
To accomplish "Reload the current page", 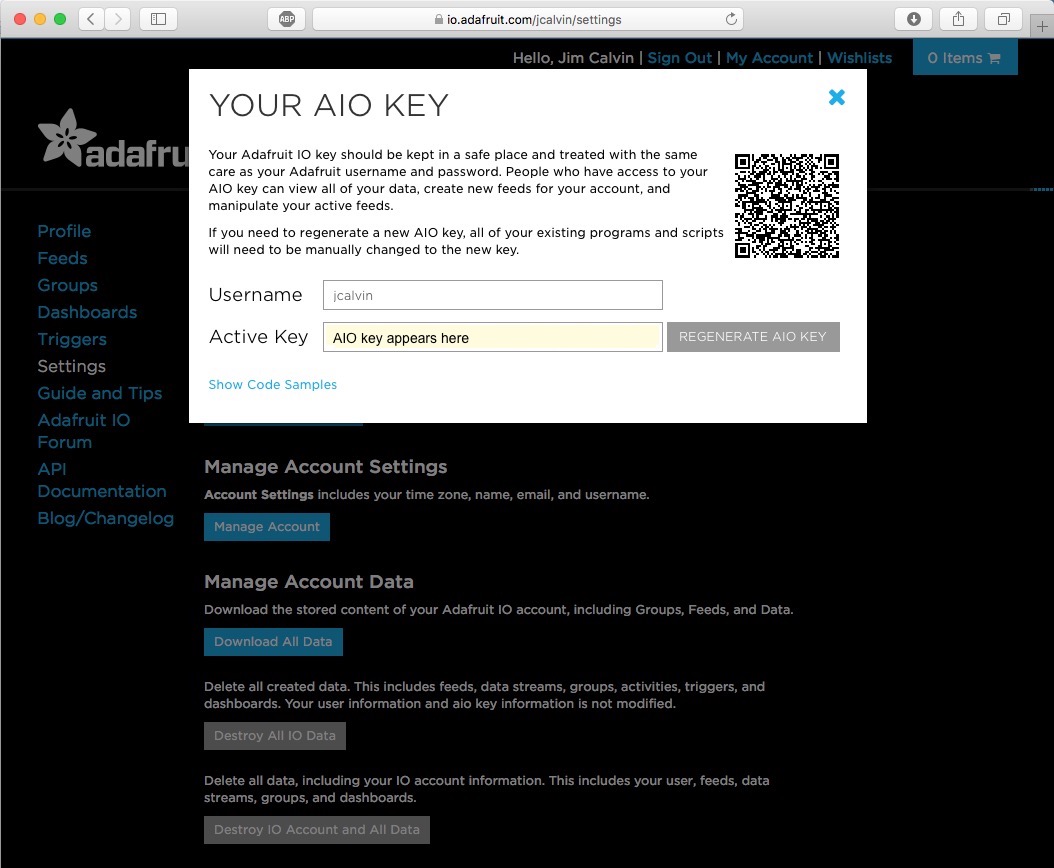I will (x=731, y=19).
